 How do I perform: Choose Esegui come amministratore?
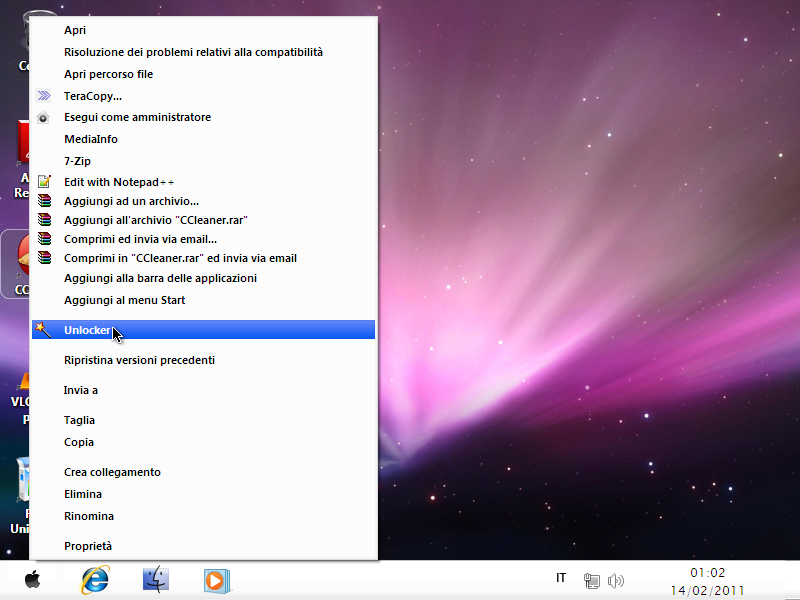[204, 117]
